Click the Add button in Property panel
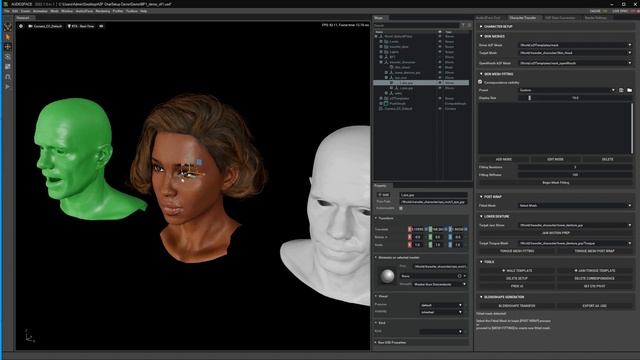 (384, 195)
